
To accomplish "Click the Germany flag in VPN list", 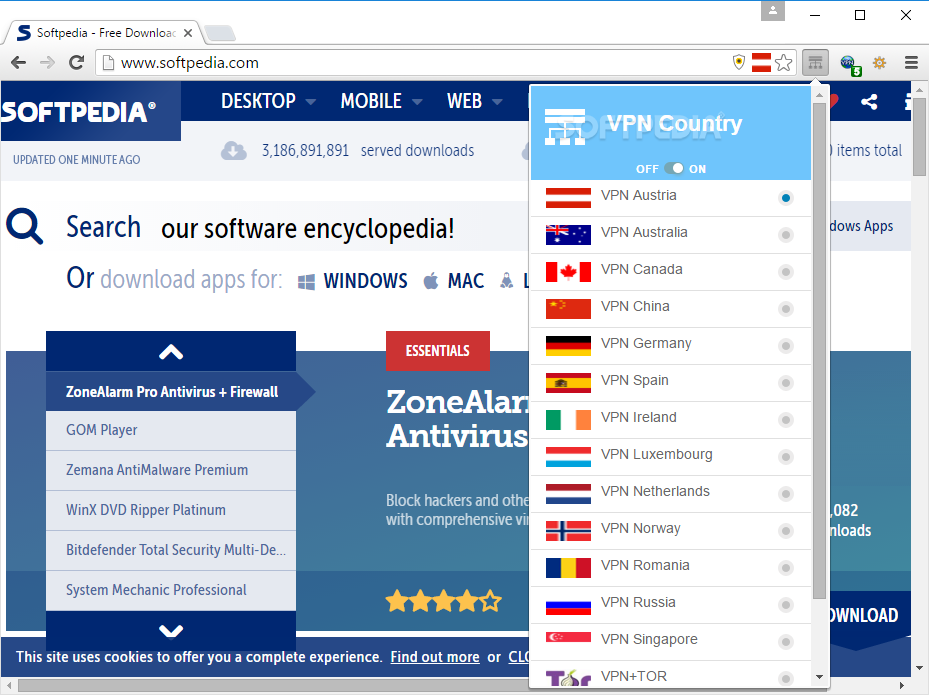I will (568, 346).
